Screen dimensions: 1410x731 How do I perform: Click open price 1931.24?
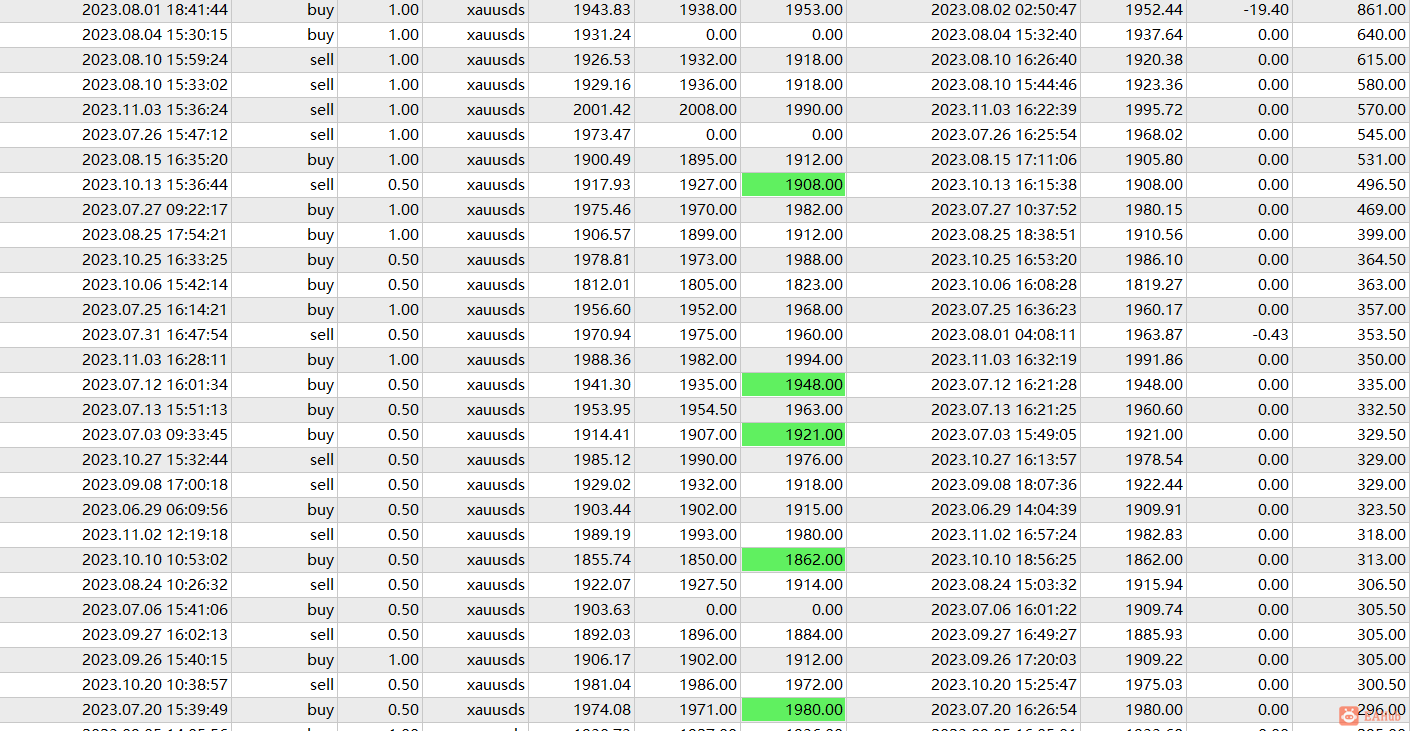pos(602,35)
